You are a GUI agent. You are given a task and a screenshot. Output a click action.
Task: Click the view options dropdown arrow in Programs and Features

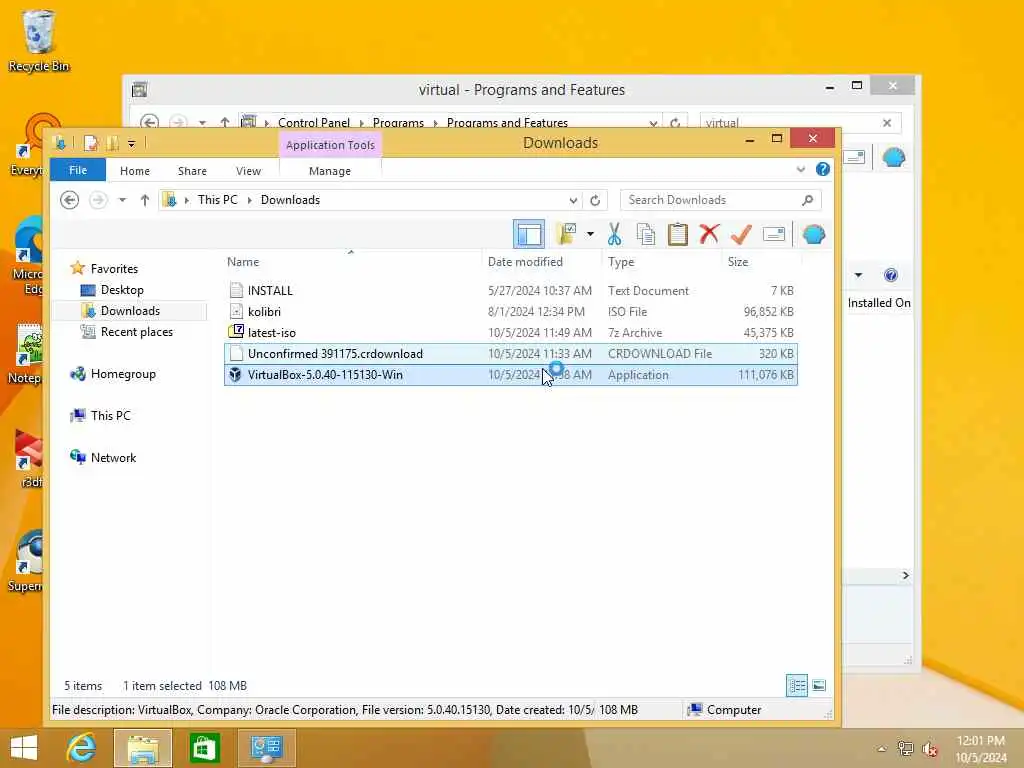click(858, 275)
